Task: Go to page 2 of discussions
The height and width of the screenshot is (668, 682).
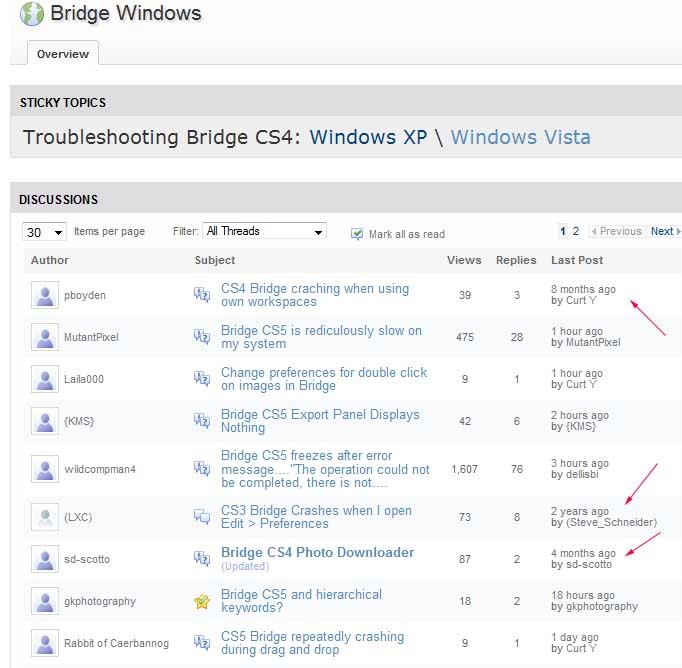Action: [x=576, y=231]
